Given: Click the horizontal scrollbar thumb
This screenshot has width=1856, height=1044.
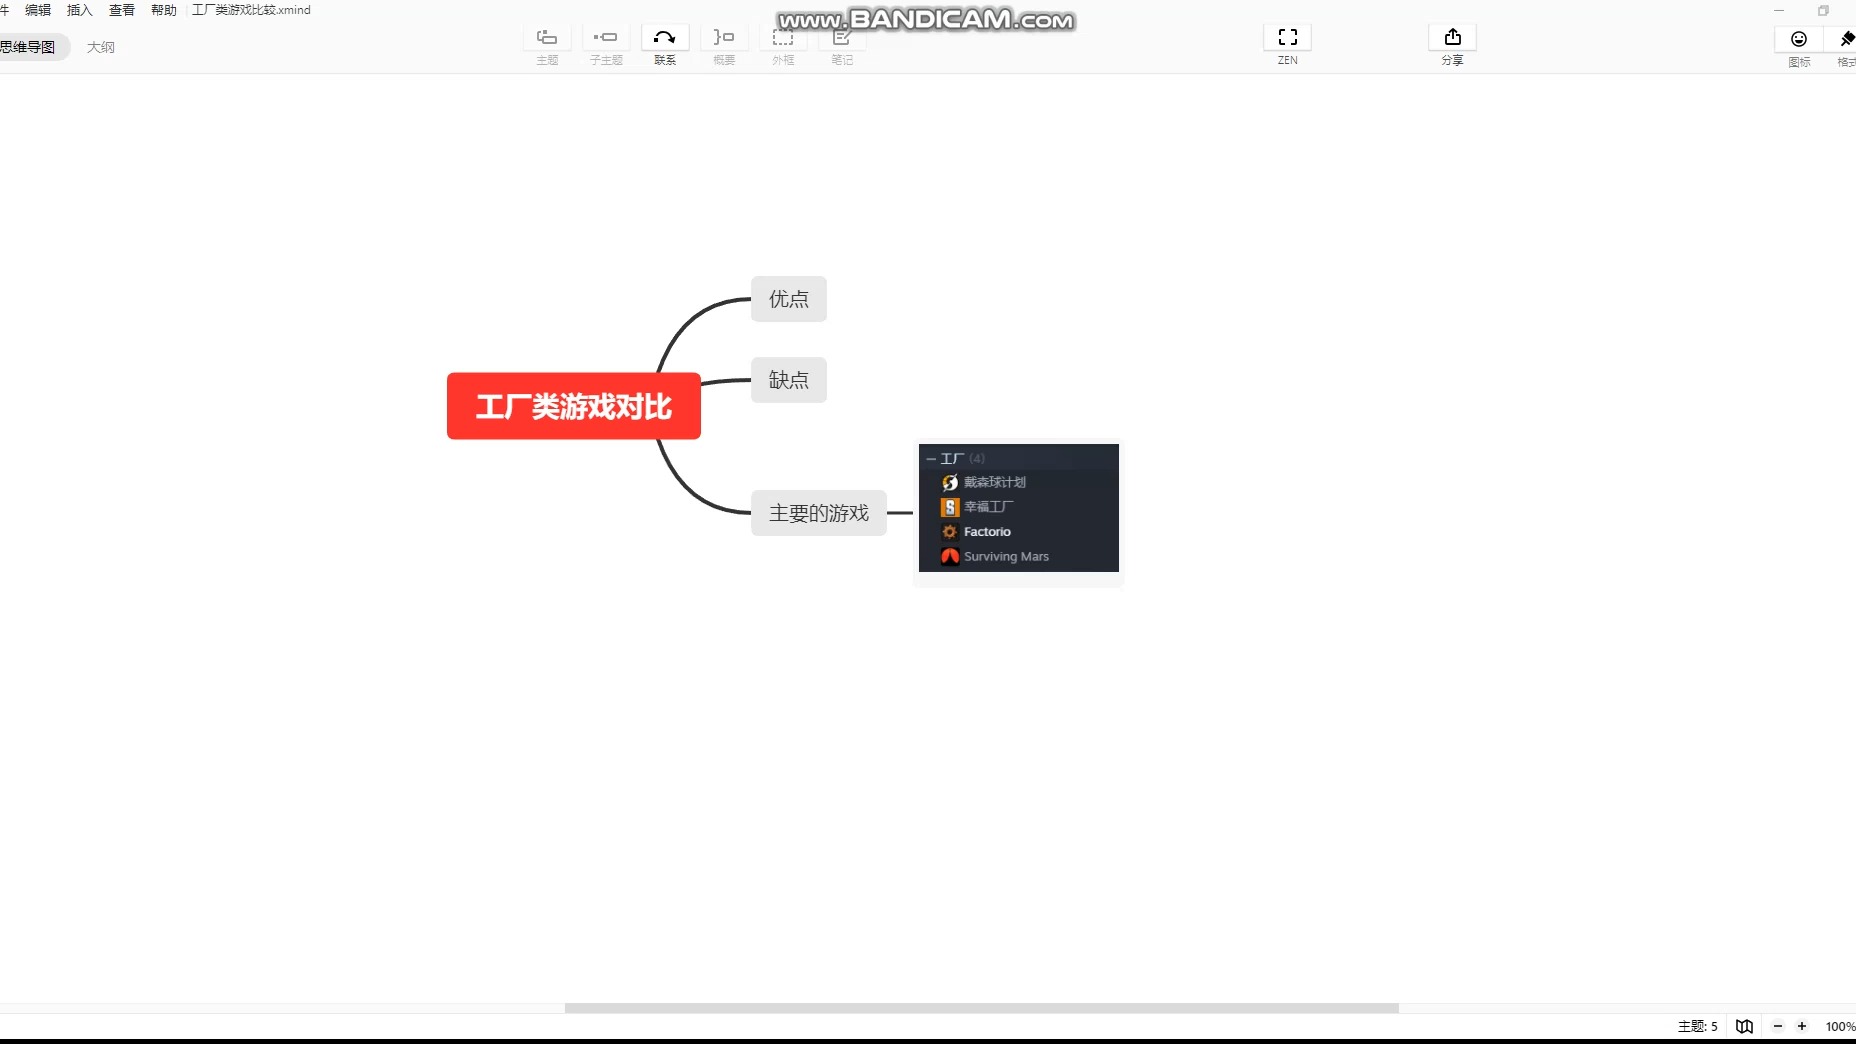Looking at the screenshot, I should [x=982, y=1008].
